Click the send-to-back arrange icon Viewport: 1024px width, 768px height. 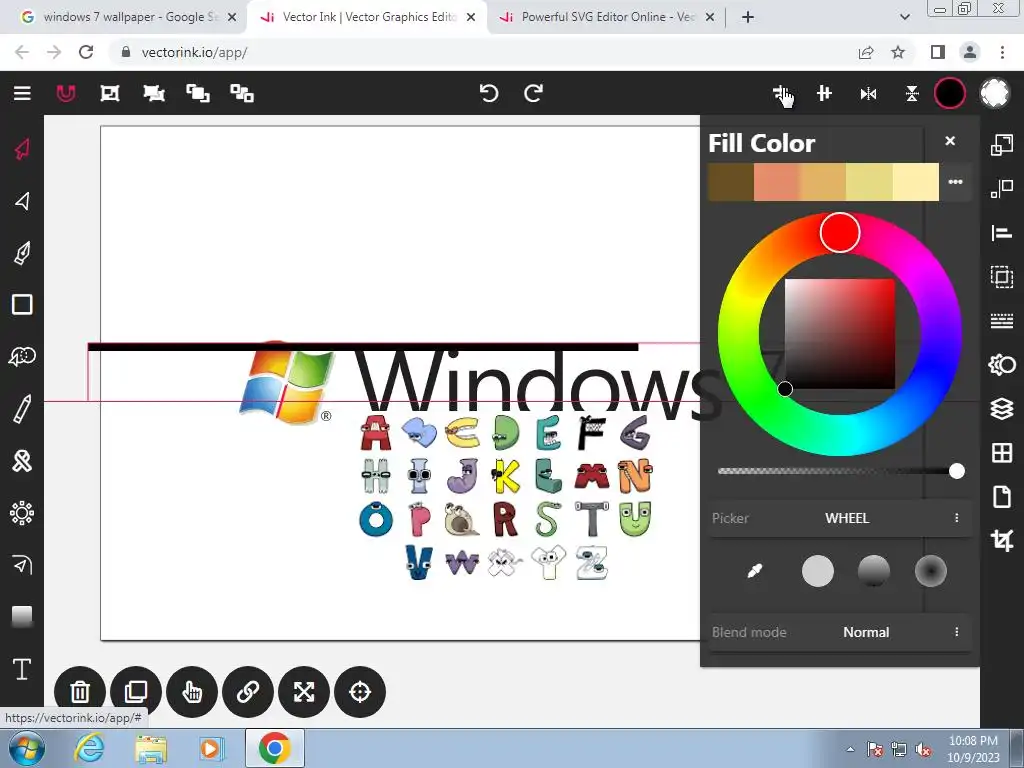coord(242,93)
